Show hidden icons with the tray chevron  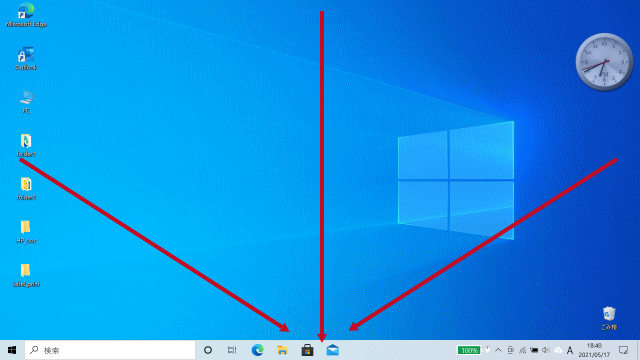(x=498, y=350)
